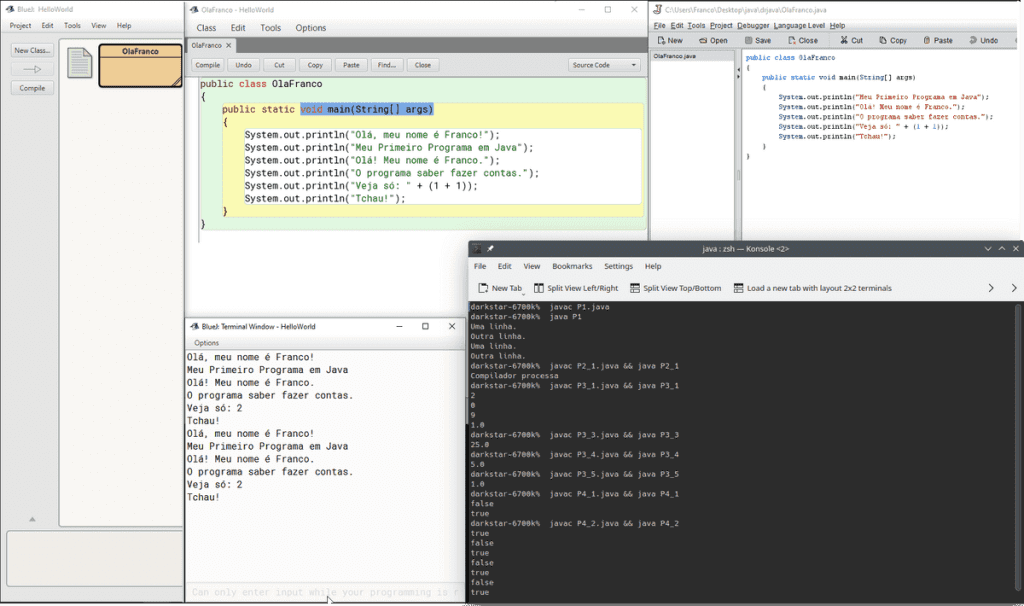Open Bookmarks menu in Konsole

point(571,266)
